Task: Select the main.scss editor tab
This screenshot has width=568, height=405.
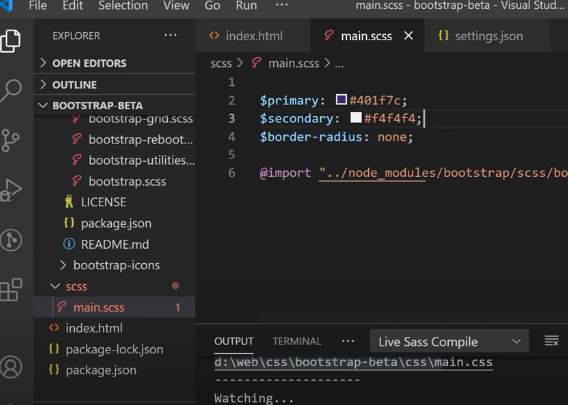Action: 366,36
